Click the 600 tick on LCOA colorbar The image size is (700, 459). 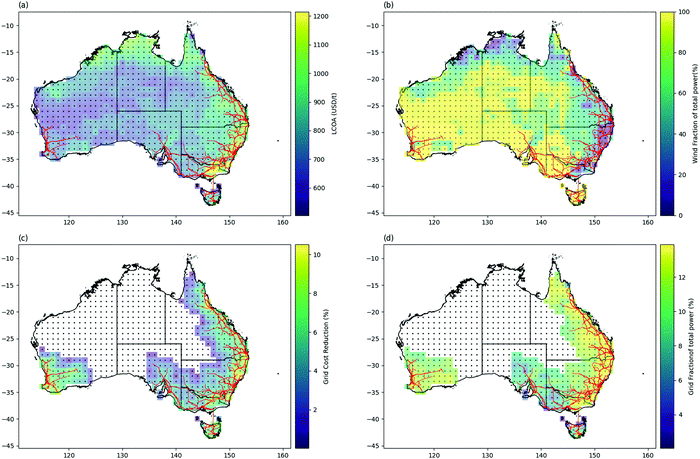point(320,188)
